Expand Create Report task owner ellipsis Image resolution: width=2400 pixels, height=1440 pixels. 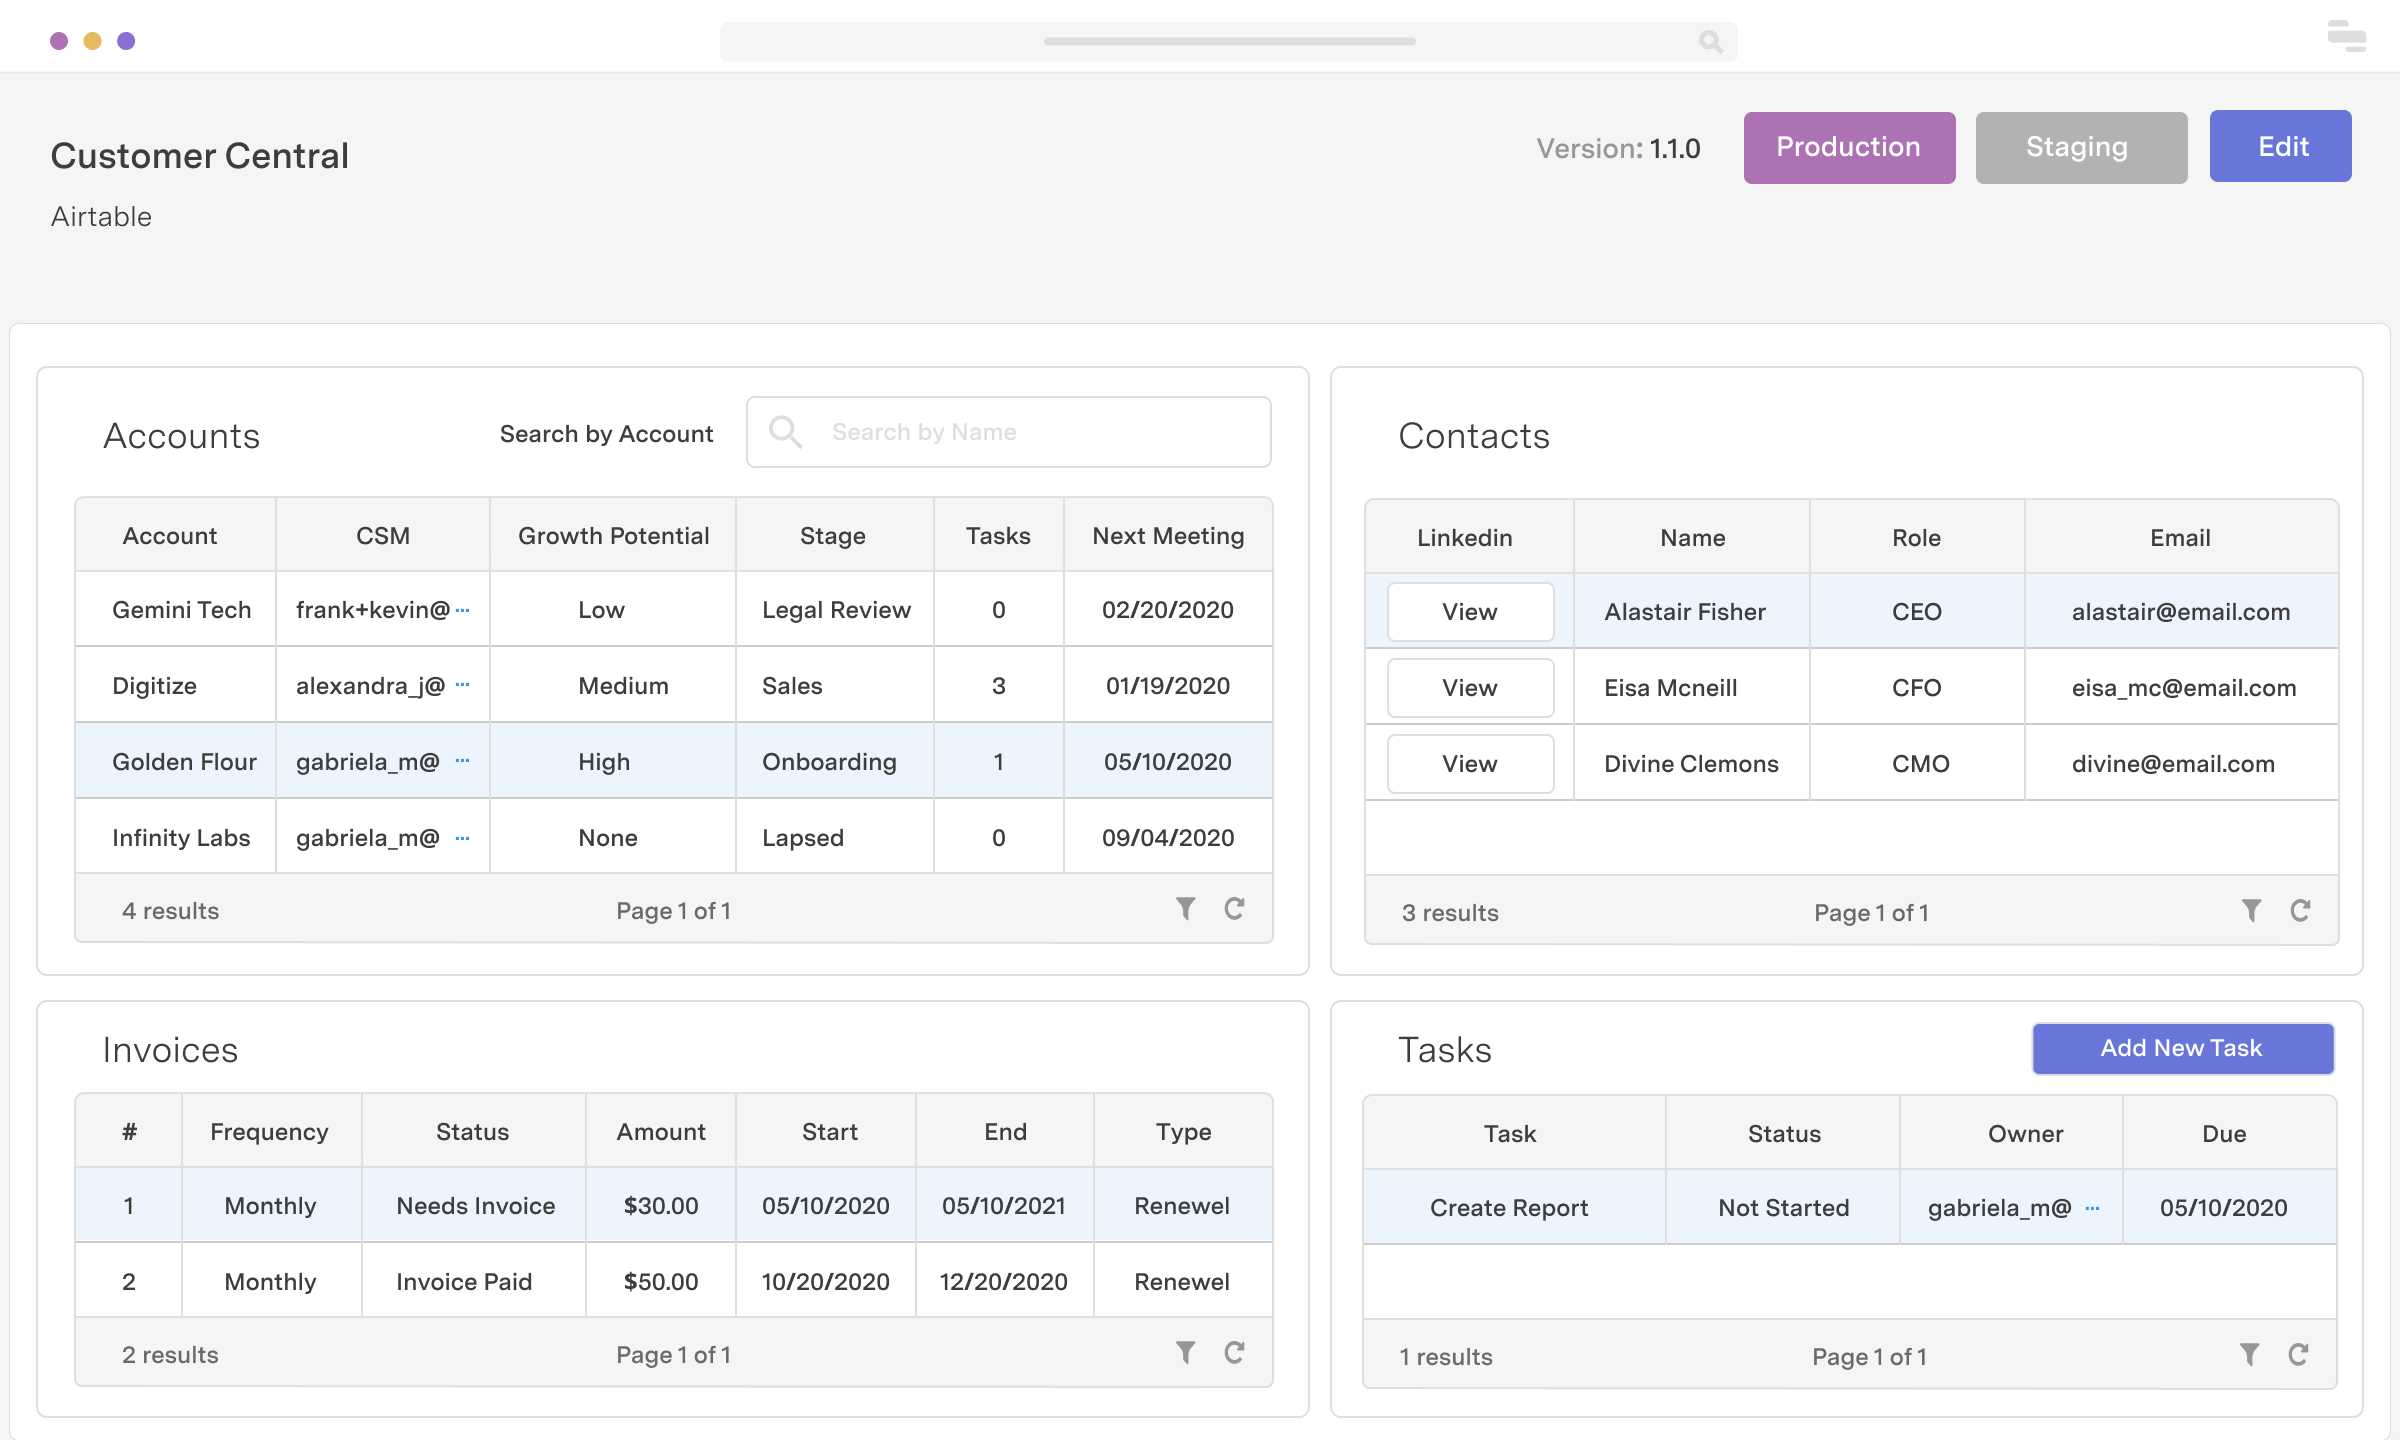point(2092,1208)
